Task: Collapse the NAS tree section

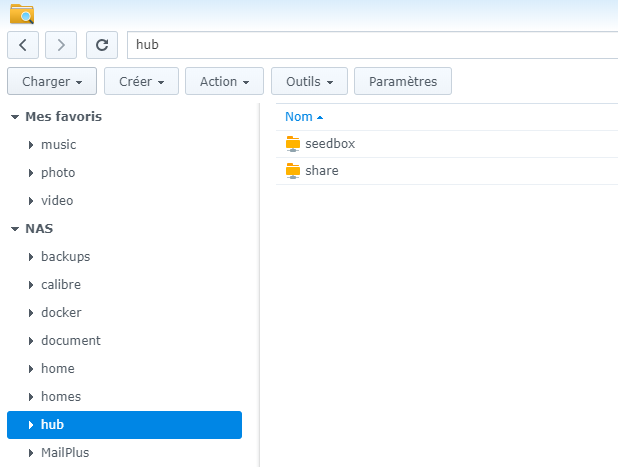Action: coord(15,229)
